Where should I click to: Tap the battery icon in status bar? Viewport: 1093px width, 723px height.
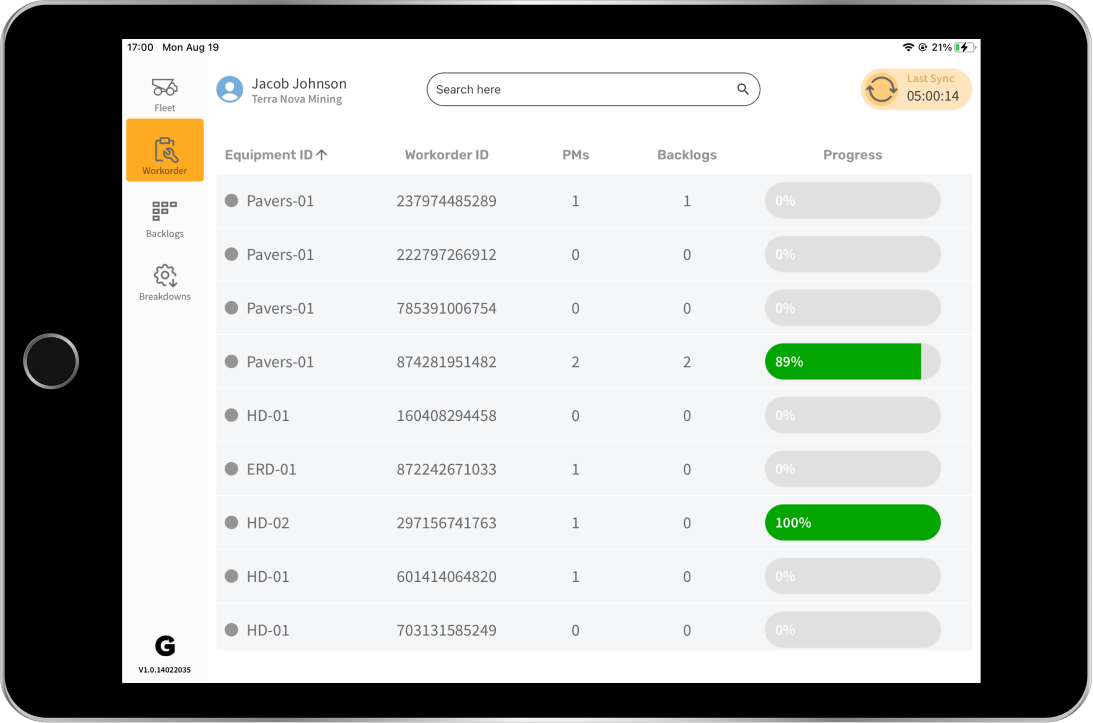[965, 47]
